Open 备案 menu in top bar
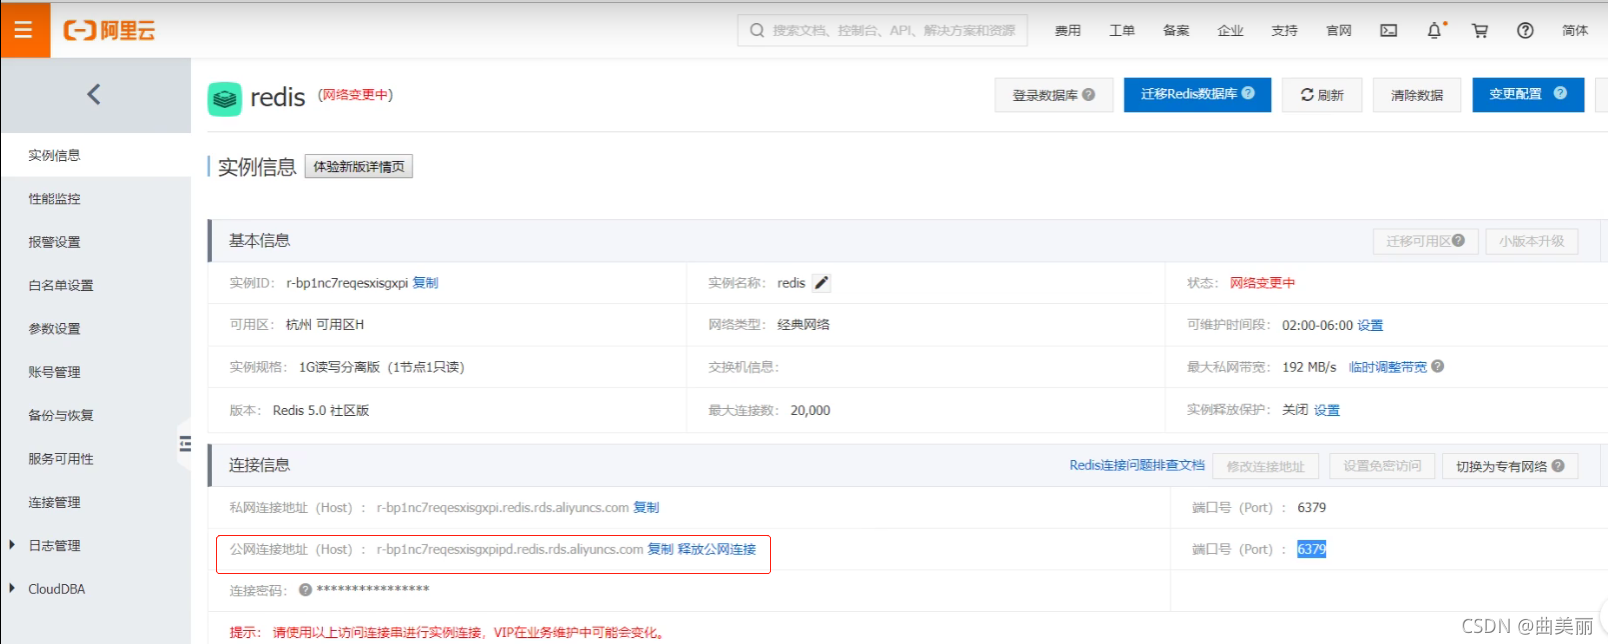 tap(1176, 31)
